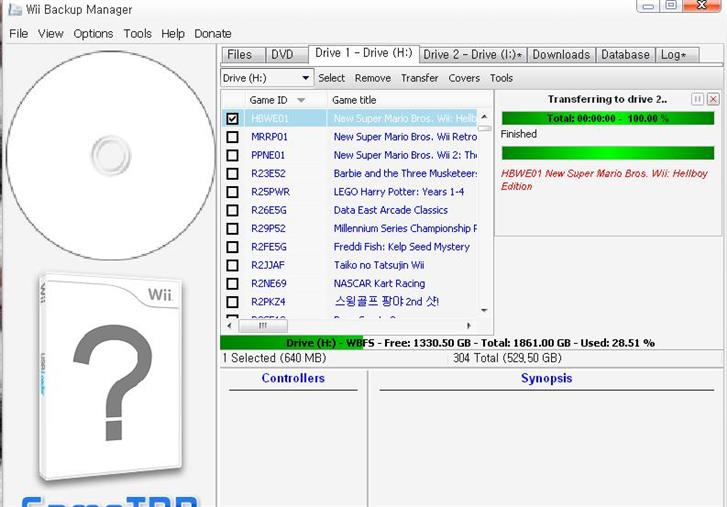Click the Game ID sort arrow
Viewport: 727px width, 507px height.
(x=301, y=100)
